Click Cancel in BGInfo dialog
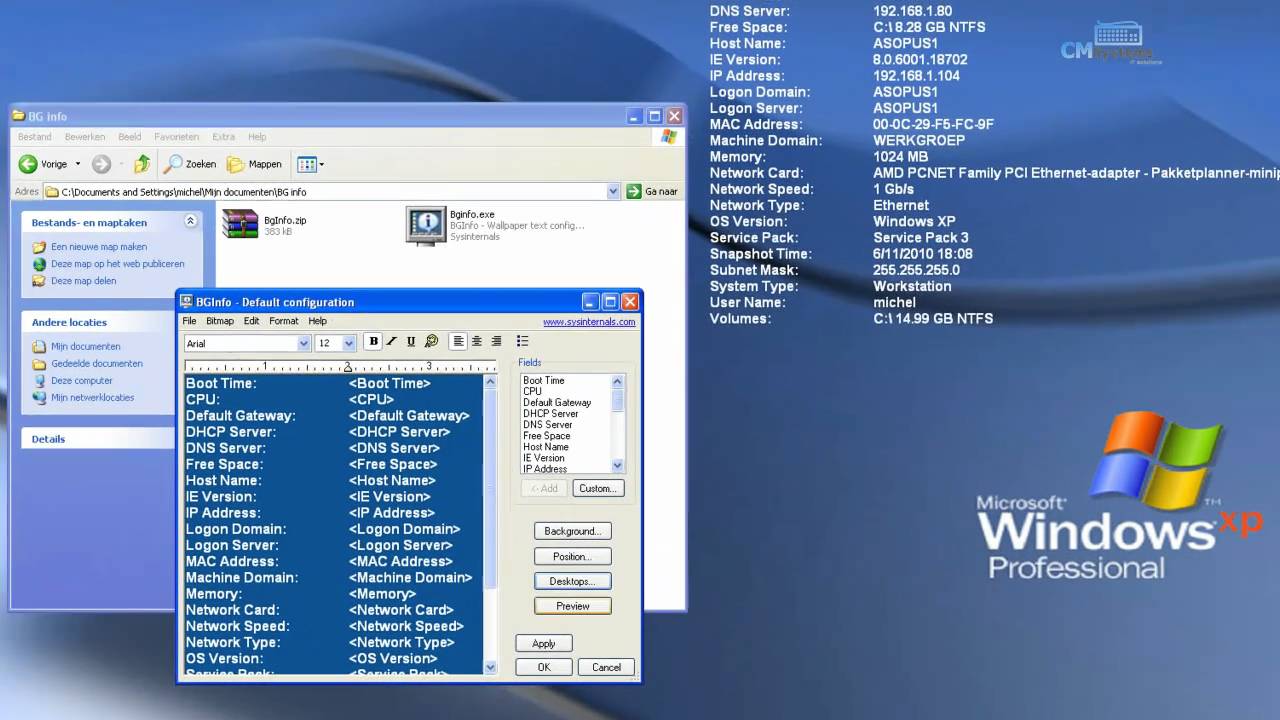This screenshot has height=720, width=1280. (606, 667)
